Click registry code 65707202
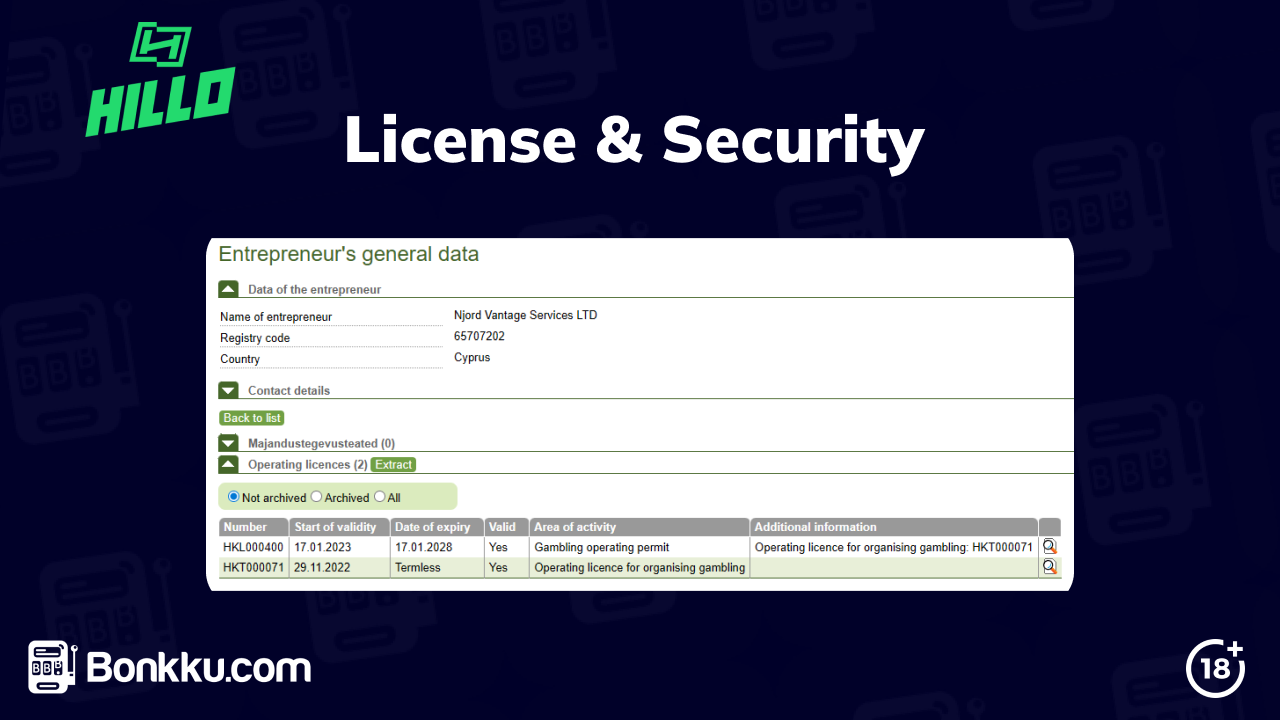The image size is (1280, 720). click(479, 336)
